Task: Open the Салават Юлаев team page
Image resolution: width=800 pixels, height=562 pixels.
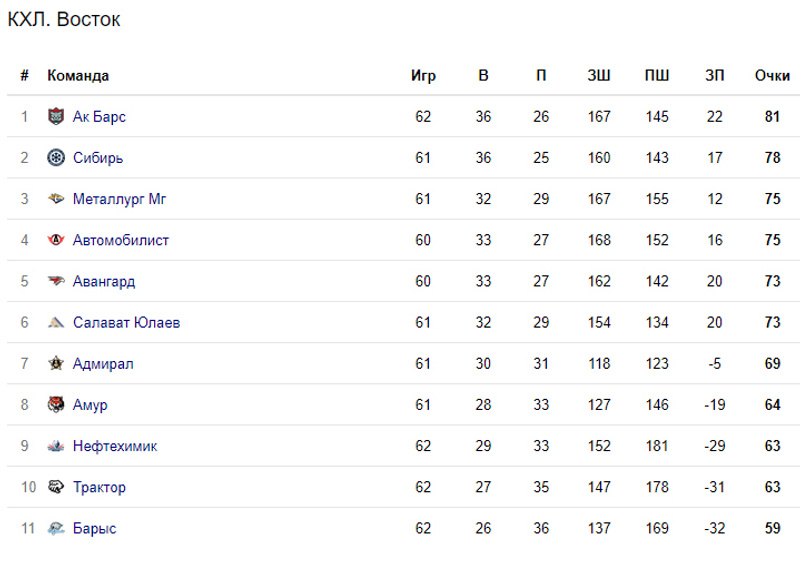Action: point(126,323)
